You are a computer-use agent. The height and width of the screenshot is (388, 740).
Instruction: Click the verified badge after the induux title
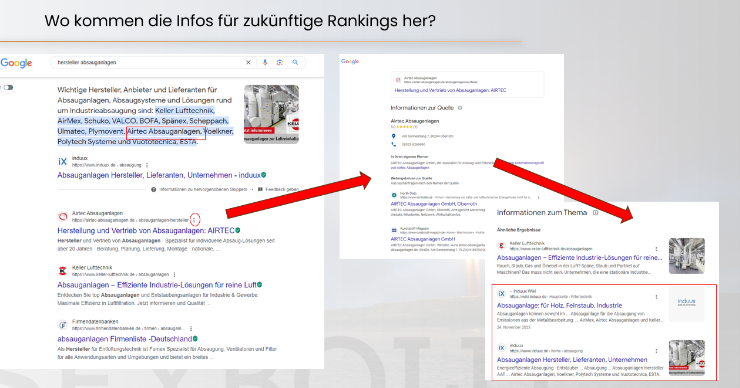264,175
